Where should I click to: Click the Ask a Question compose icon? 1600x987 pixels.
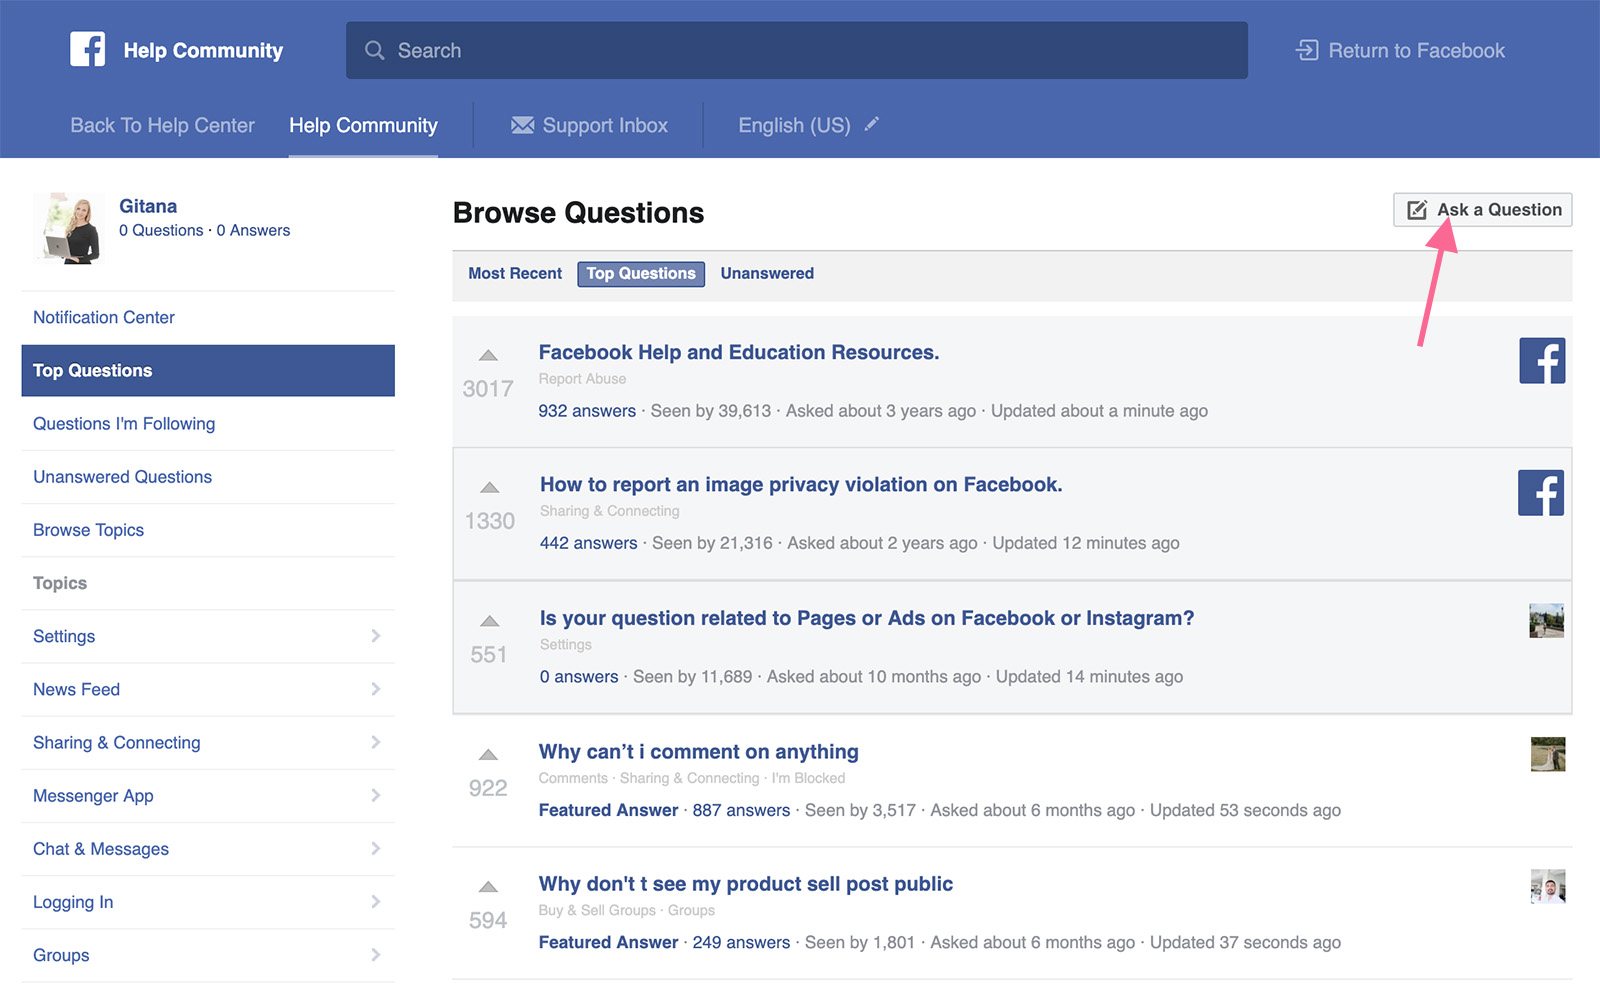(x=1417, y=210)
